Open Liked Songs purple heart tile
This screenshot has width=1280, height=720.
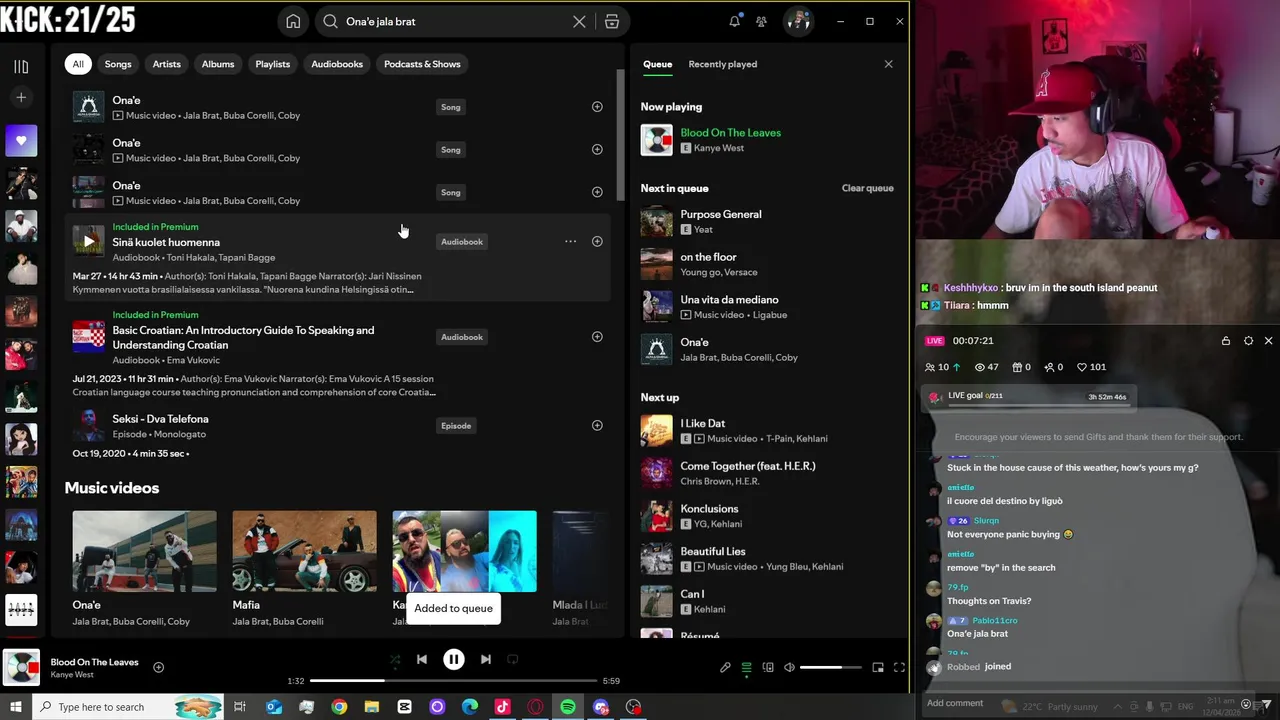tap(21, 141)
